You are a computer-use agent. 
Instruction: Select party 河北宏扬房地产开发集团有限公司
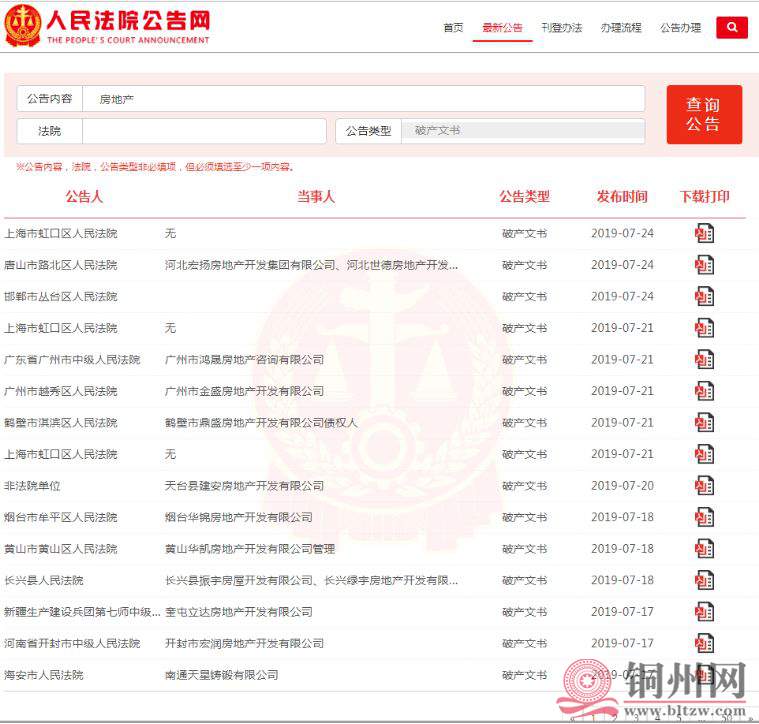click(250, 265)
